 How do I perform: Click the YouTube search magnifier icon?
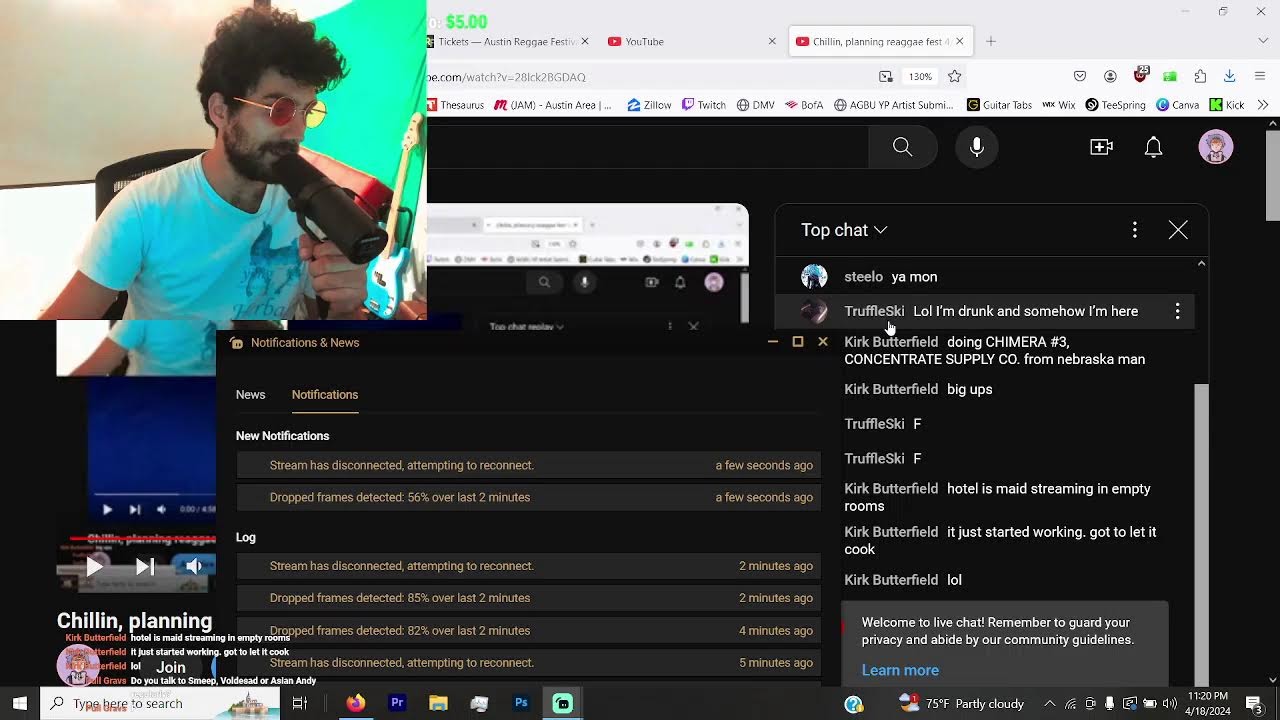(902, 147)
